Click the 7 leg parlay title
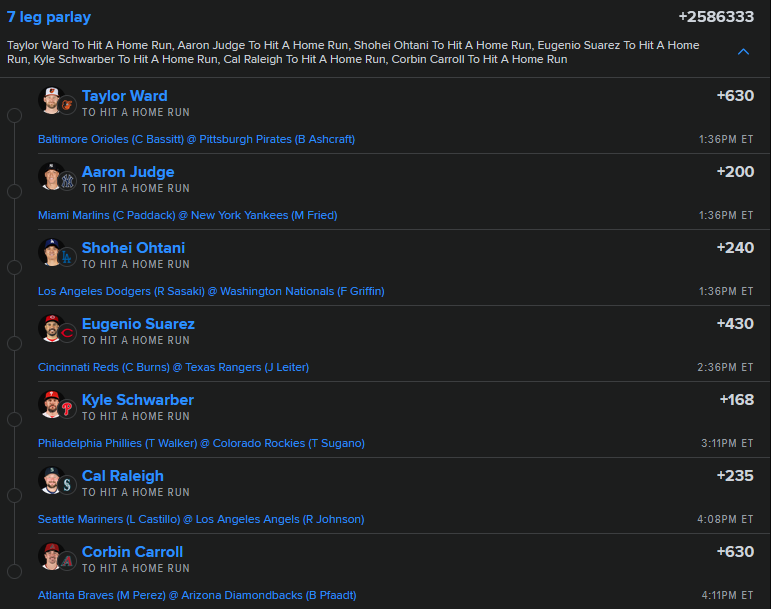 pyautogui.click(x=49, y=17)
